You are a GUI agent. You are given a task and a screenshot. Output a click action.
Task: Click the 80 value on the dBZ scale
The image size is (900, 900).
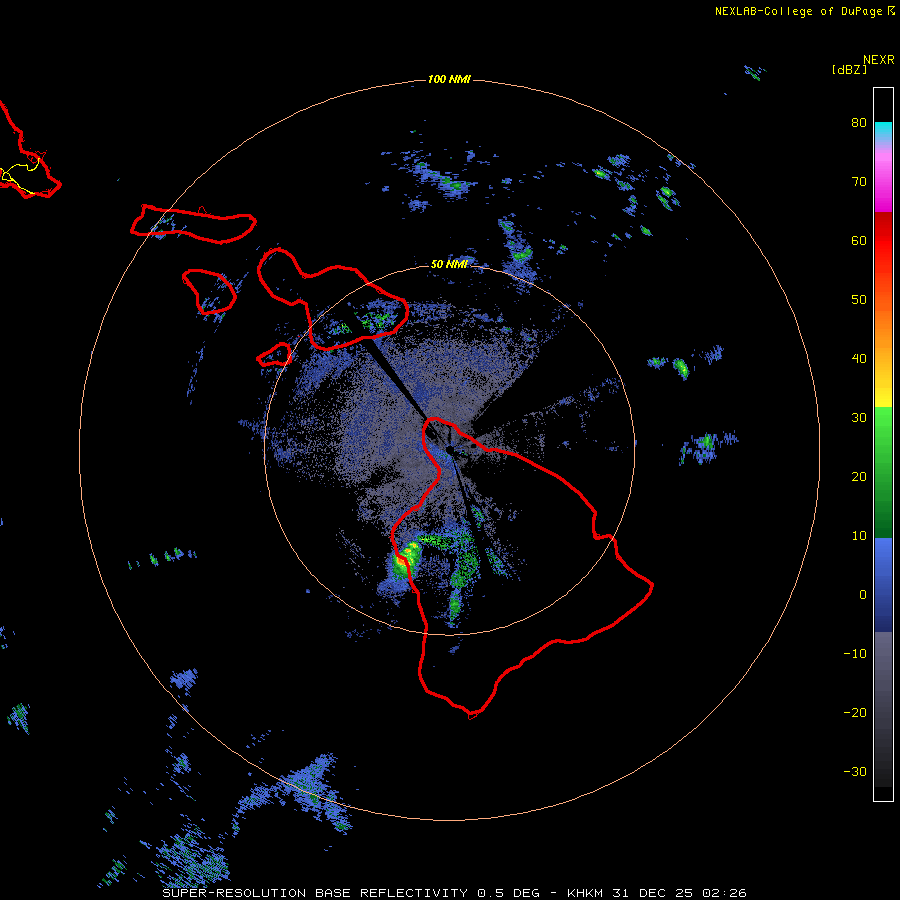(859, 123)
